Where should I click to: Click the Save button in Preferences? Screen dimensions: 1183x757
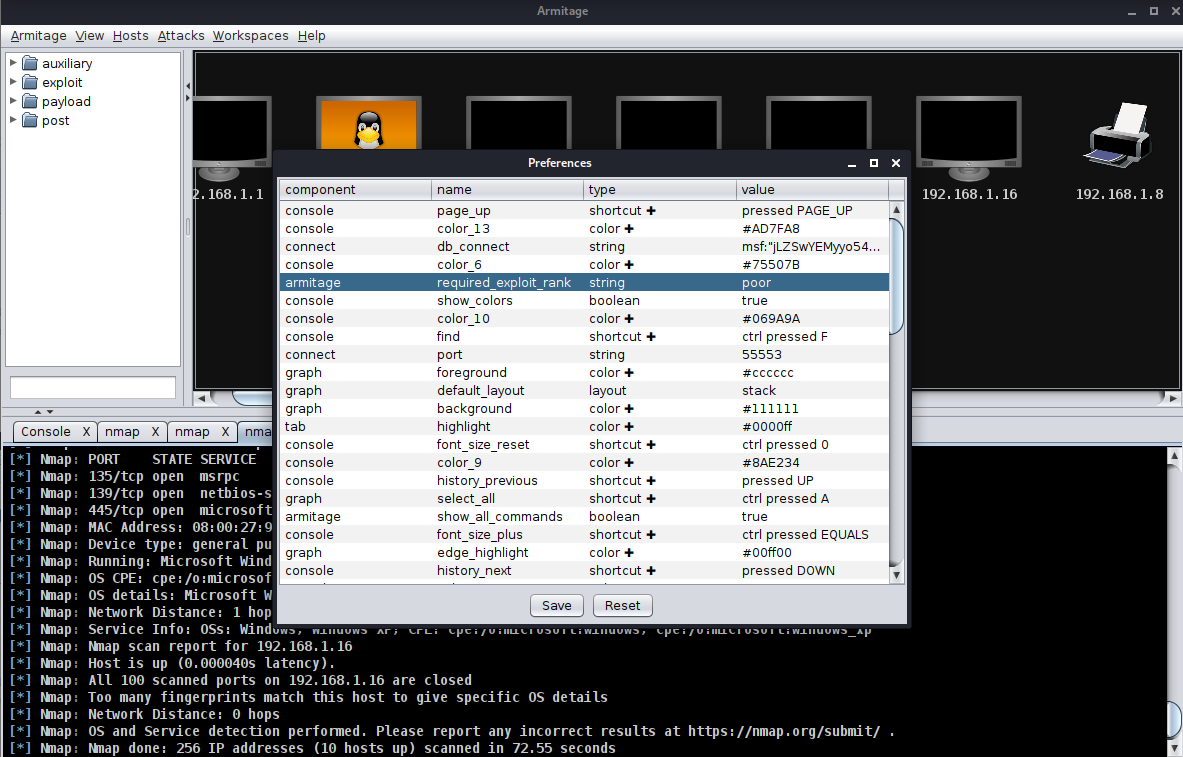pos(557,605)
